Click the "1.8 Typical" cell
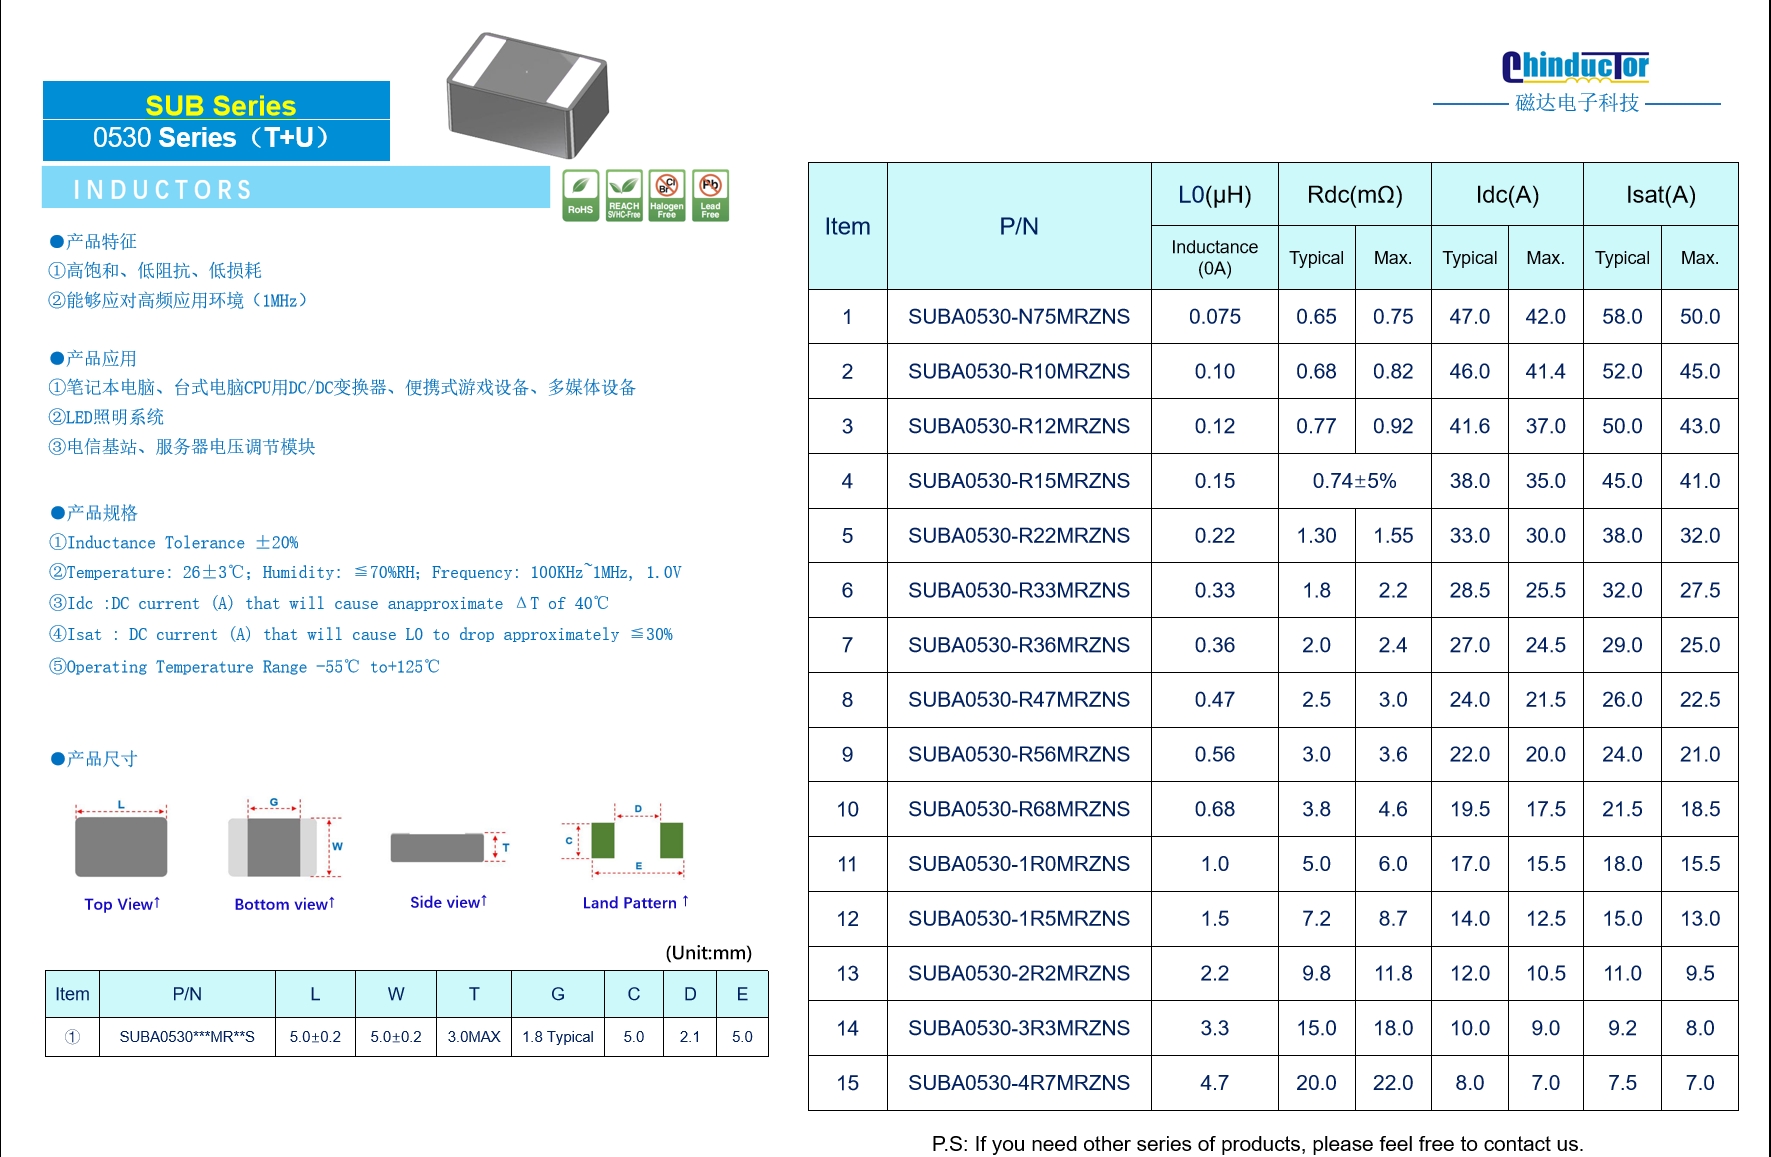1771x1157 pixels. click(558, 1037)
